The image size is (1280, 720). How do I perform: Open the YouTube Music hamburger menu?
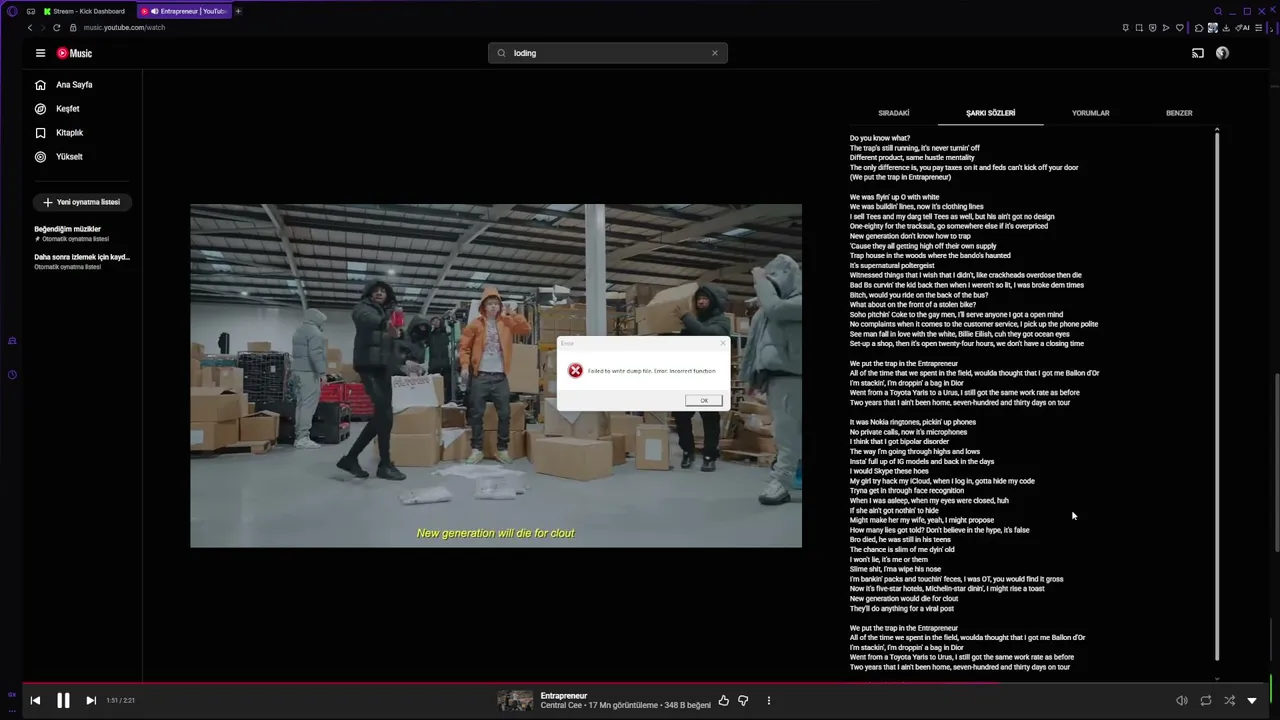tap(40, 53)
